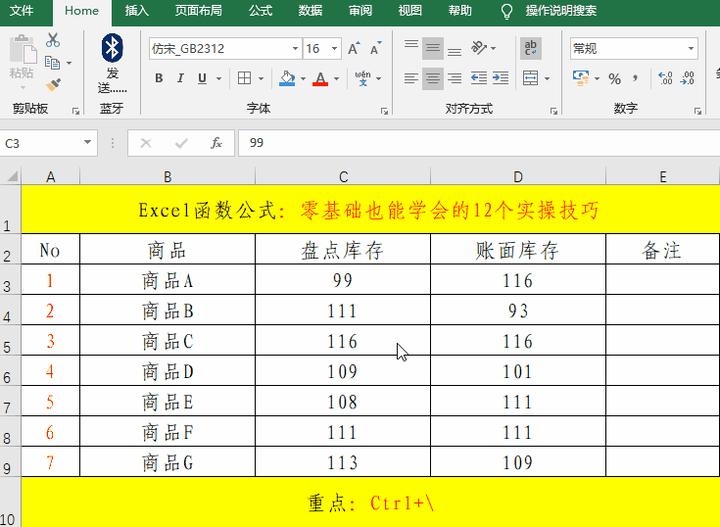
Task: Click the formula bar showing 99
Action: click(479, 143)
